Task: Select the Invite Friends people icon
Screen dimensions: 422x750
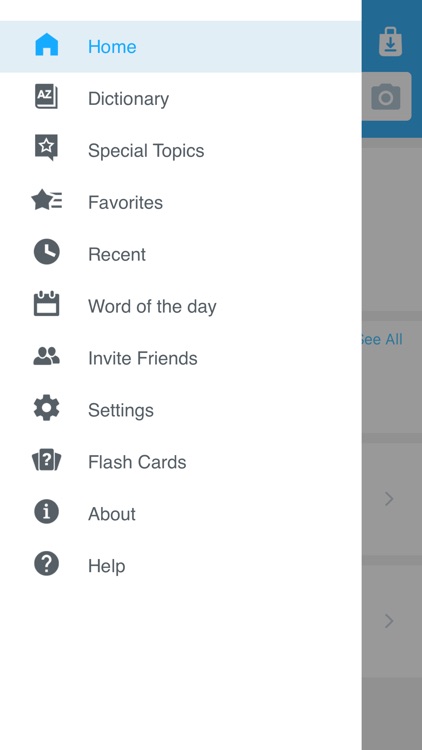Action: [46, 356]
